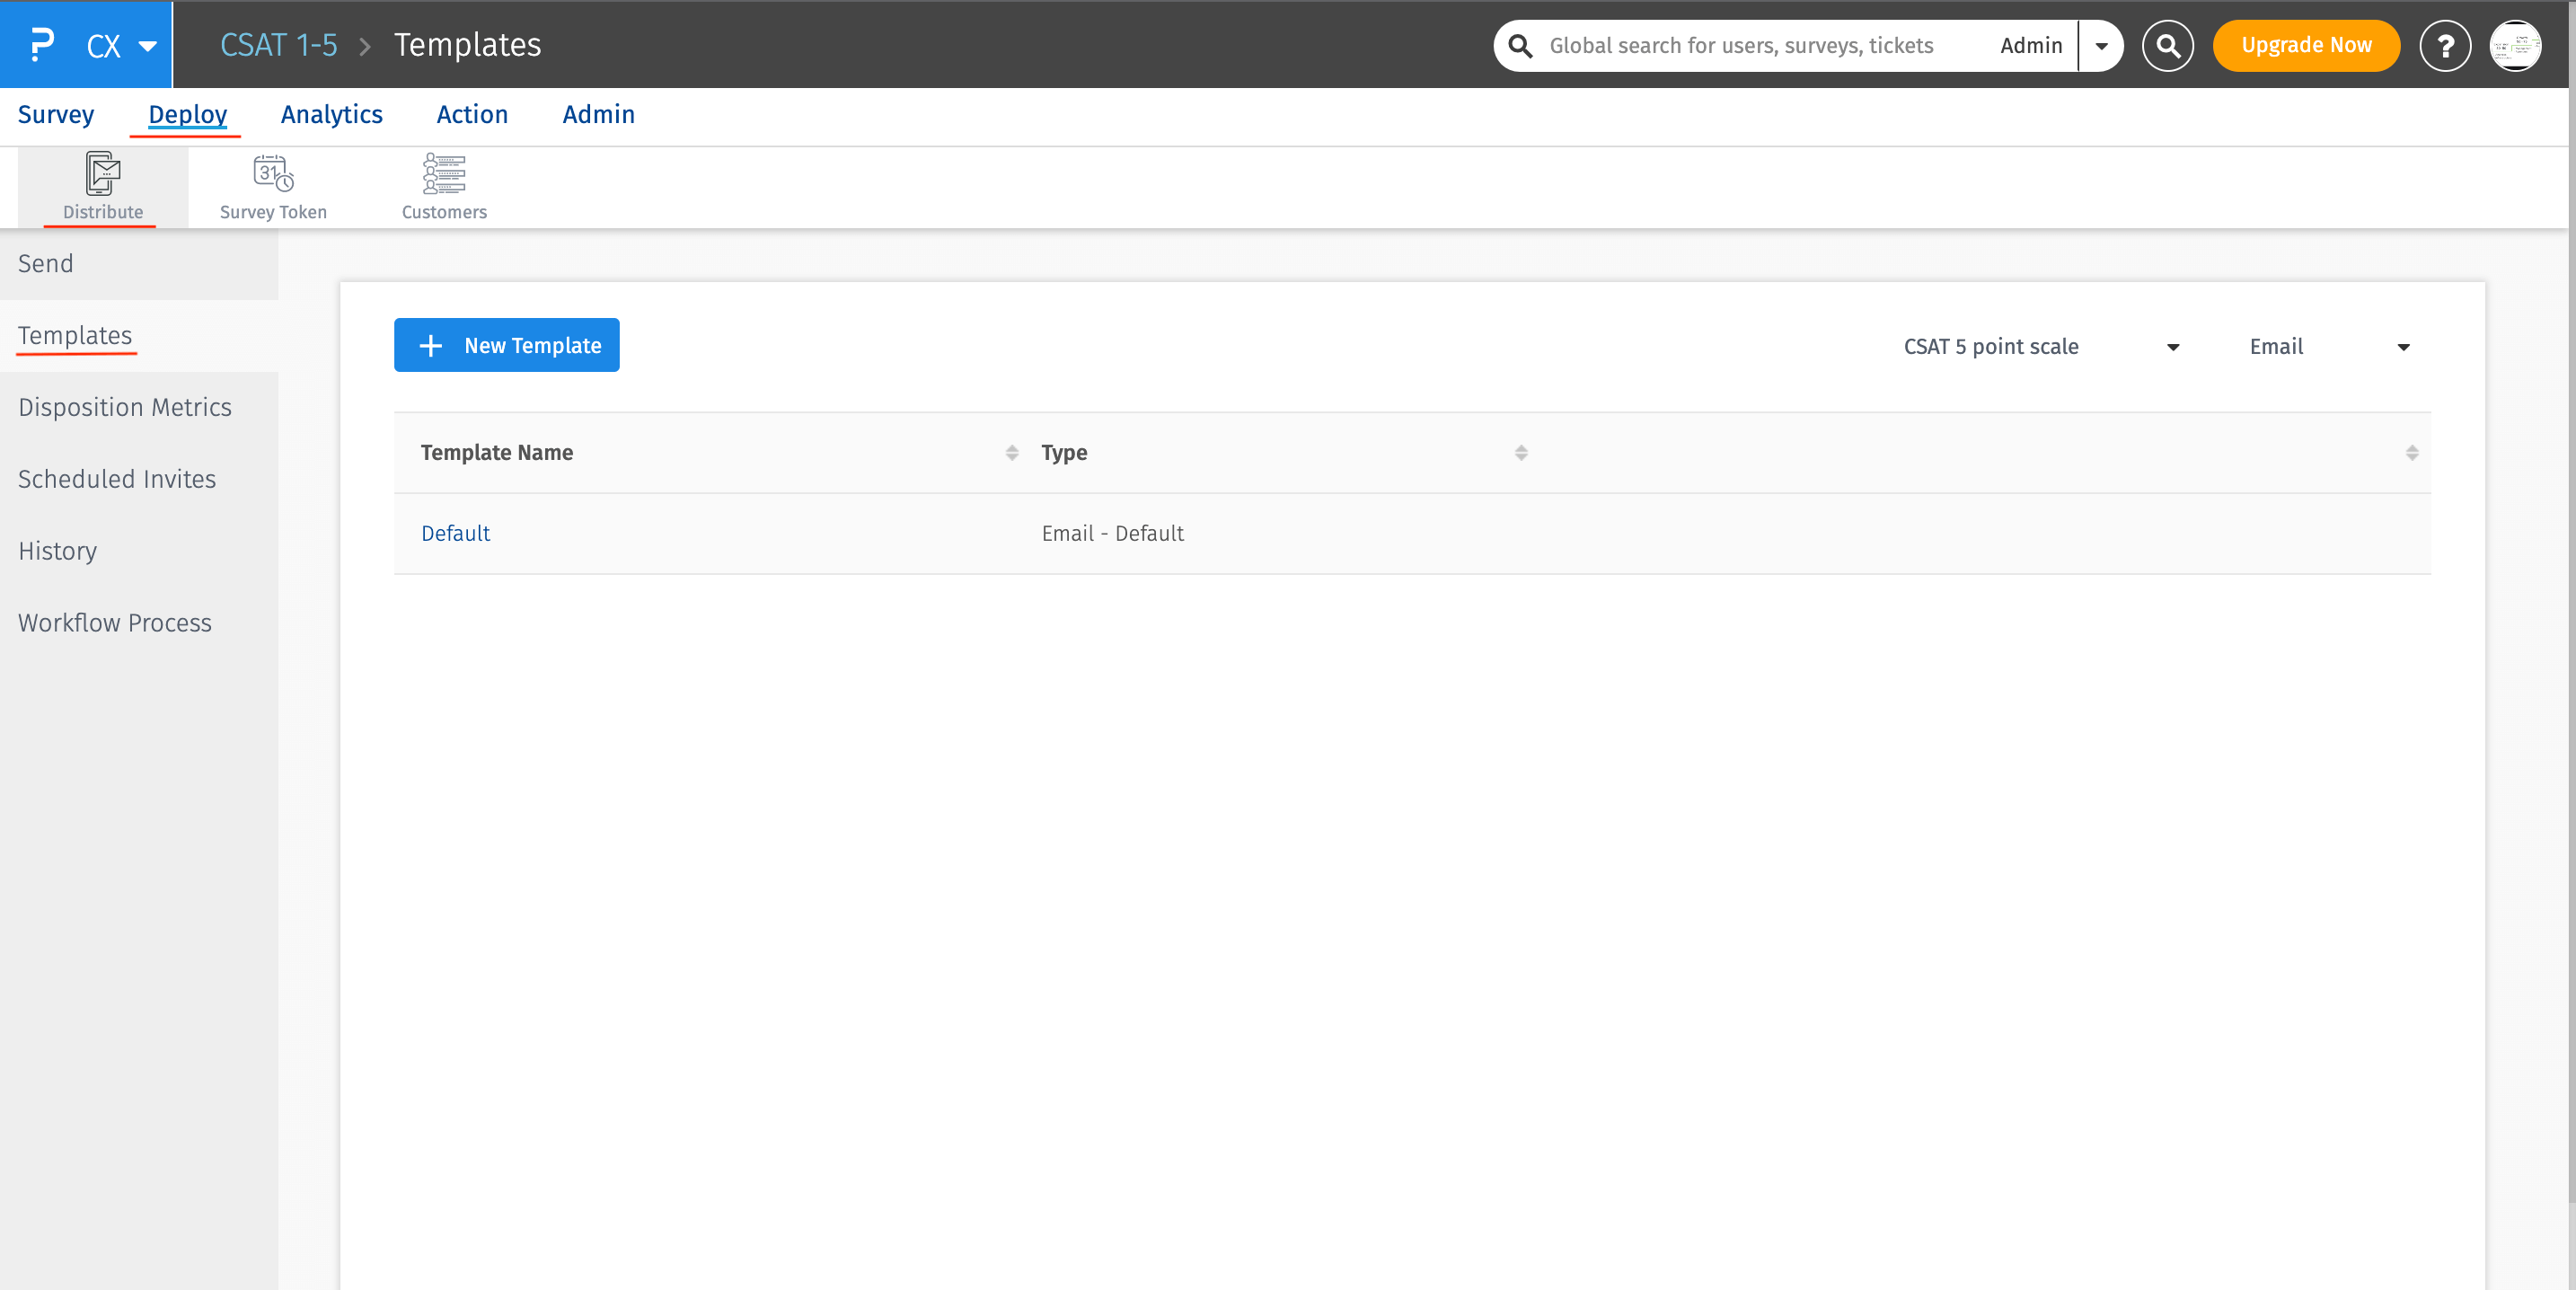Click the user profile avatar
The height and width of the screenshot is (1290, 2576).
click(2514, 46)
